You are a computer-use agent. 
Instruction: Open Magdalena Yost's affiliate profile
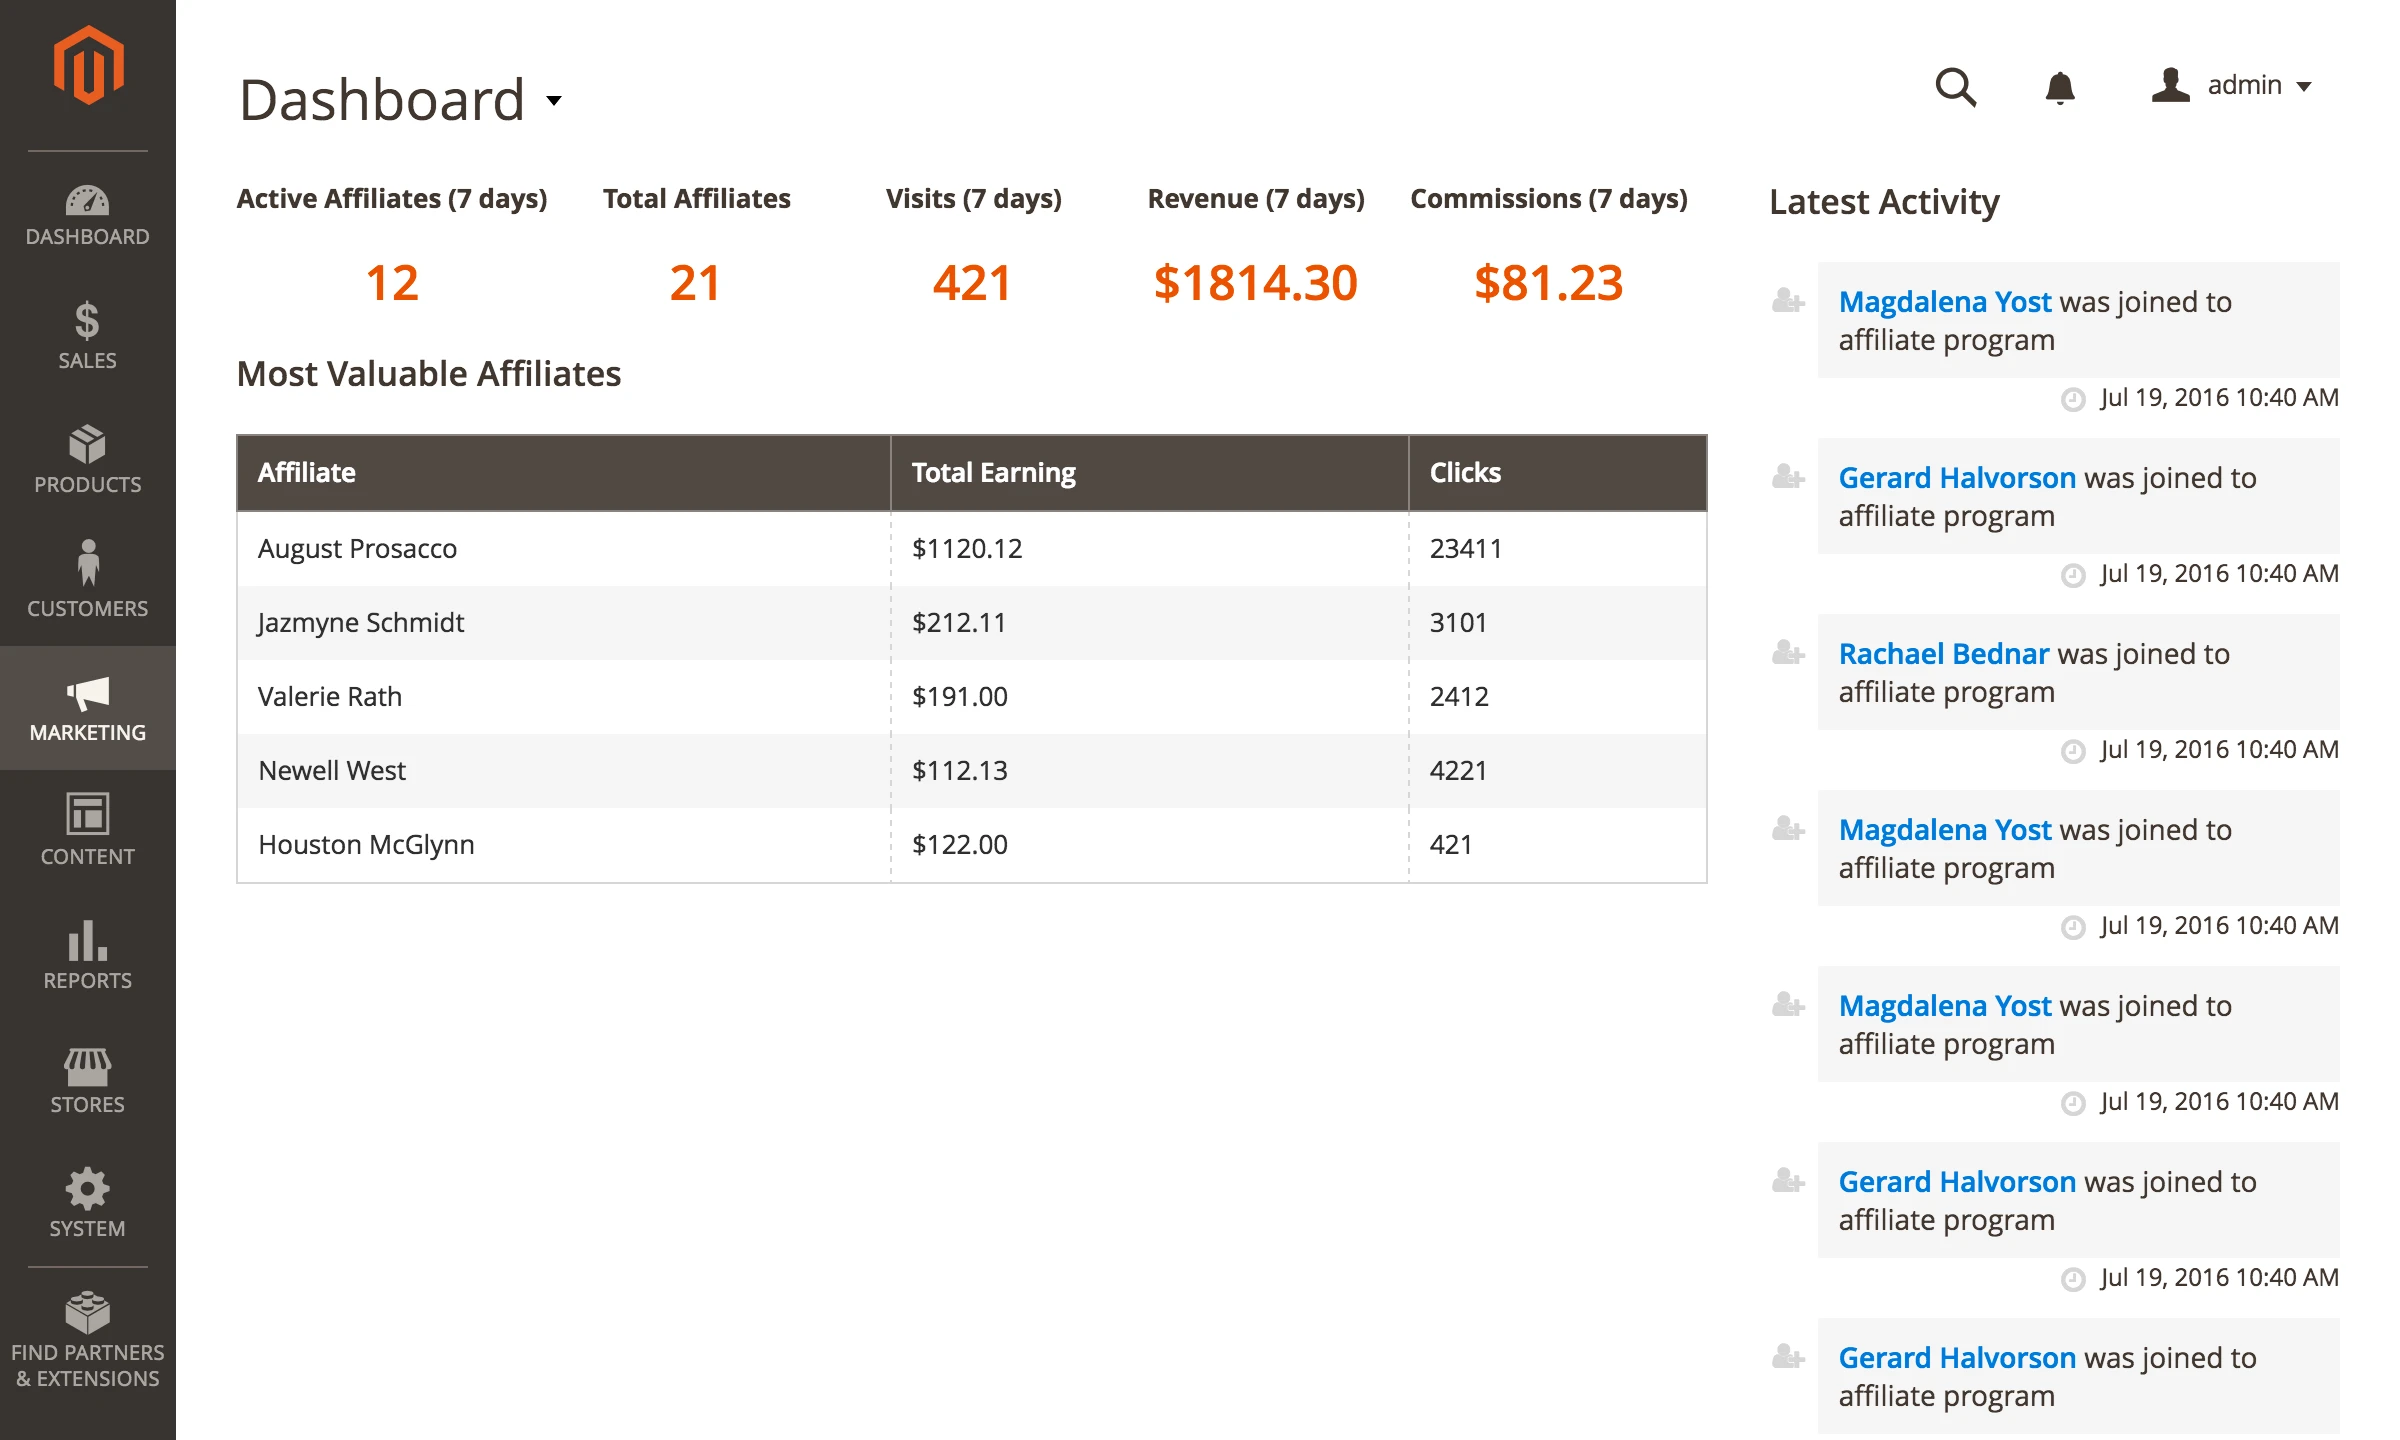[1944, 301]
